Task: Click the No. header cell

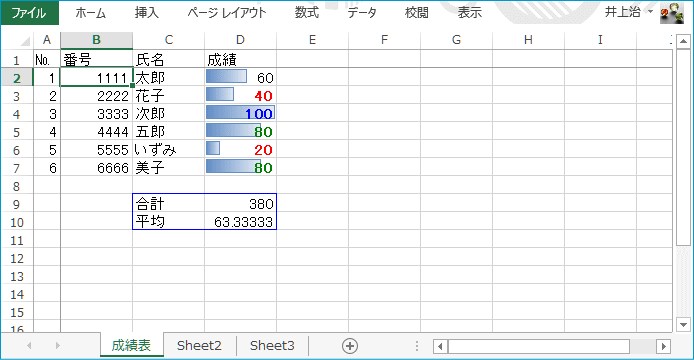Action: [47, 59]
